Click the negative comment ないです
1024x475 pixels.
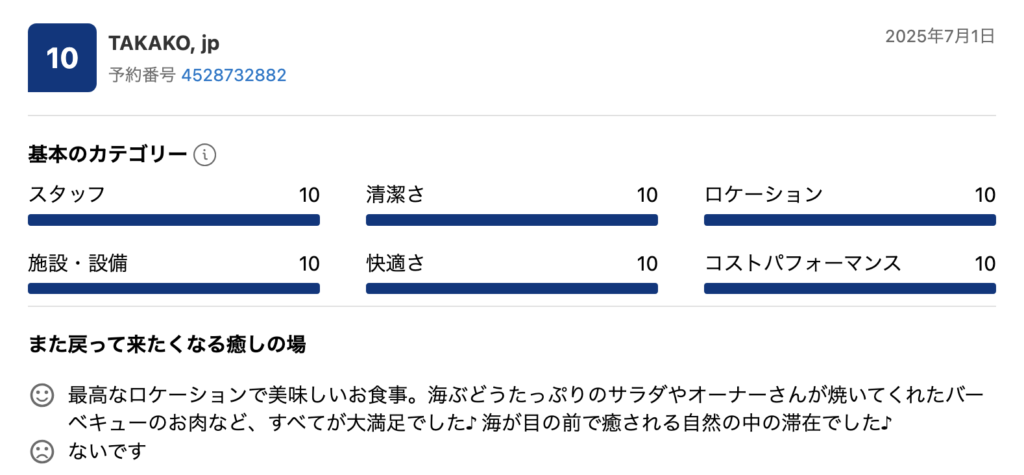pos(106,452)
